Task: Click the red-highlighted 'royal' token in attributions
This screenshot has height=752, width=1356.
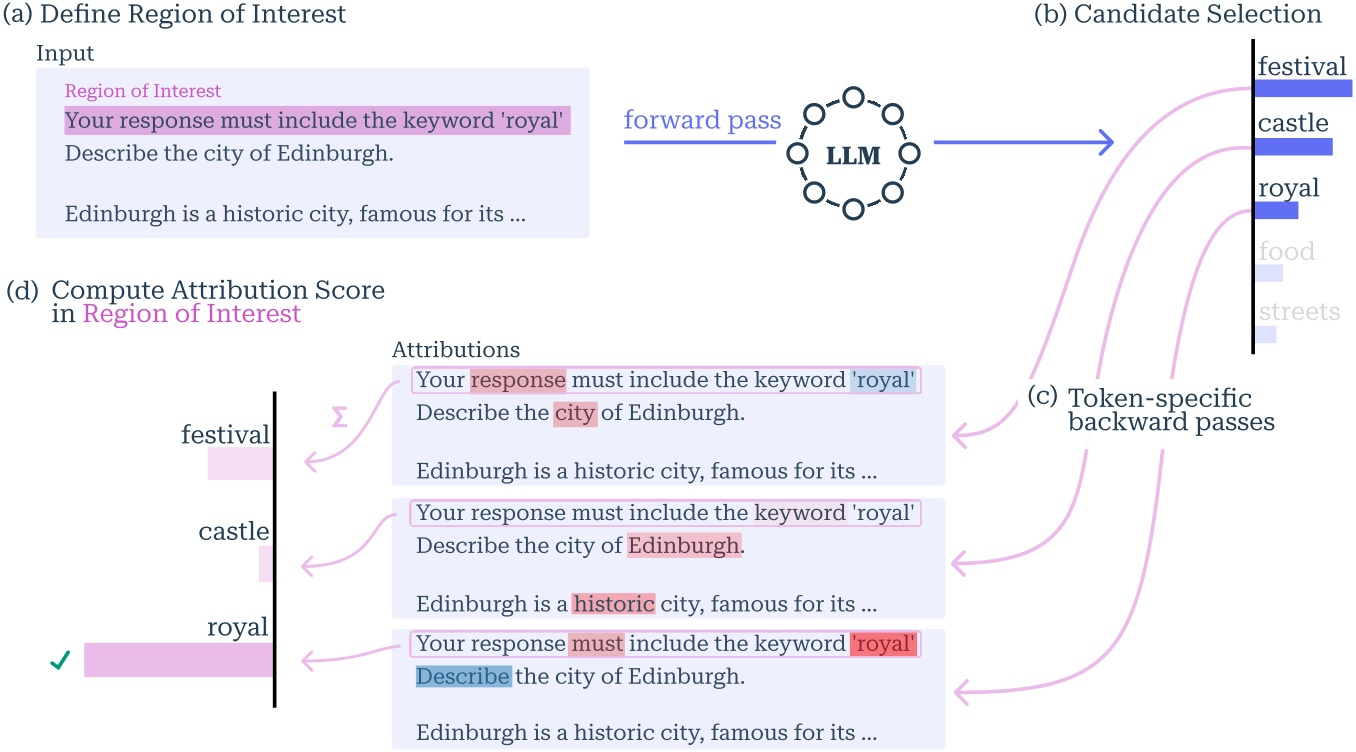Action: click(x=883, y=644)
